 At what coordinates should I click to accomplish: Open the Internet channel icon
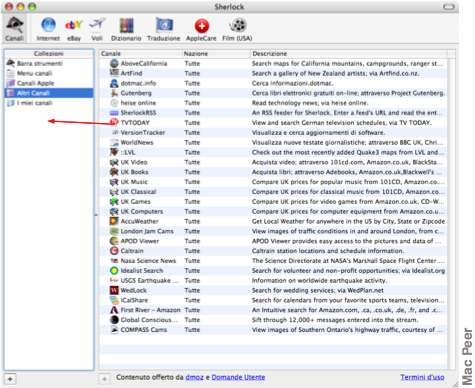tap(48, 28)
